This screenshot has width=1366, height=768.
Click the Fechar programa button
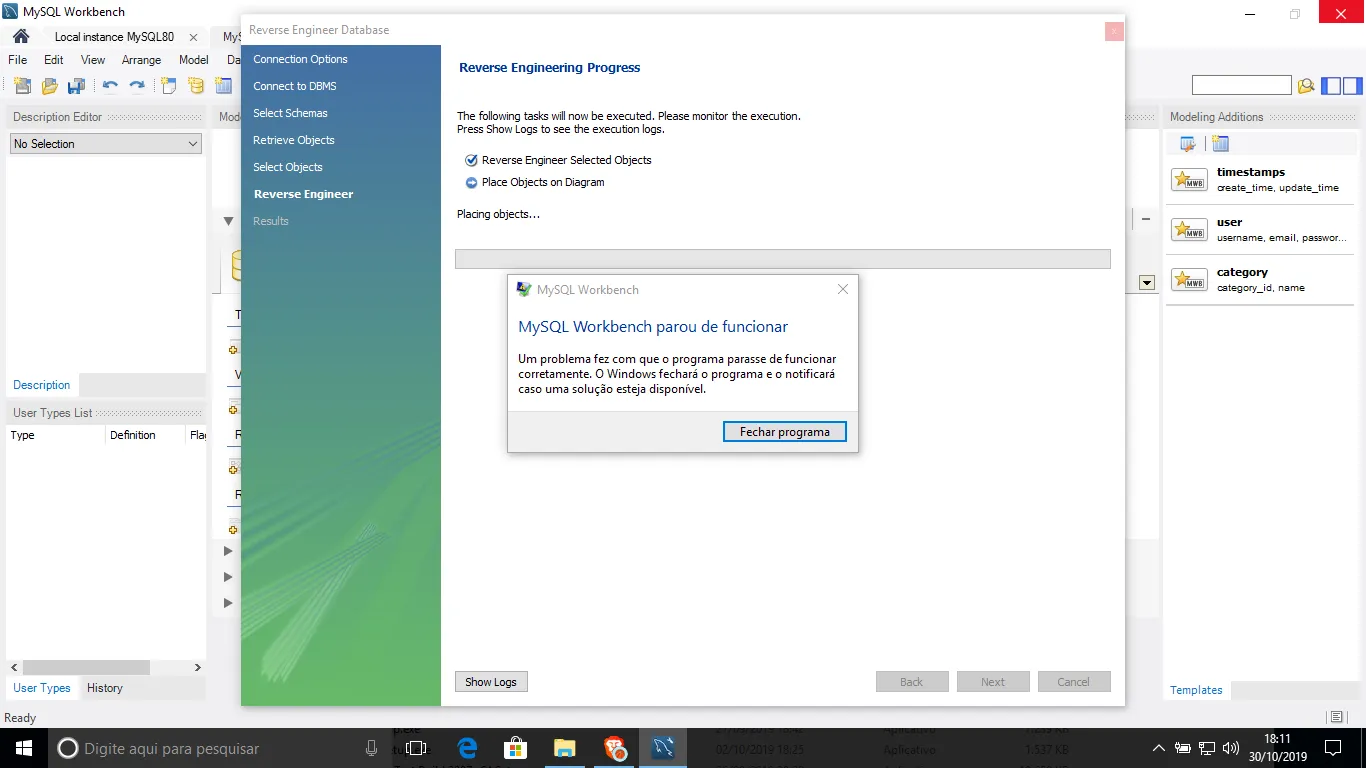pos(785,432)
